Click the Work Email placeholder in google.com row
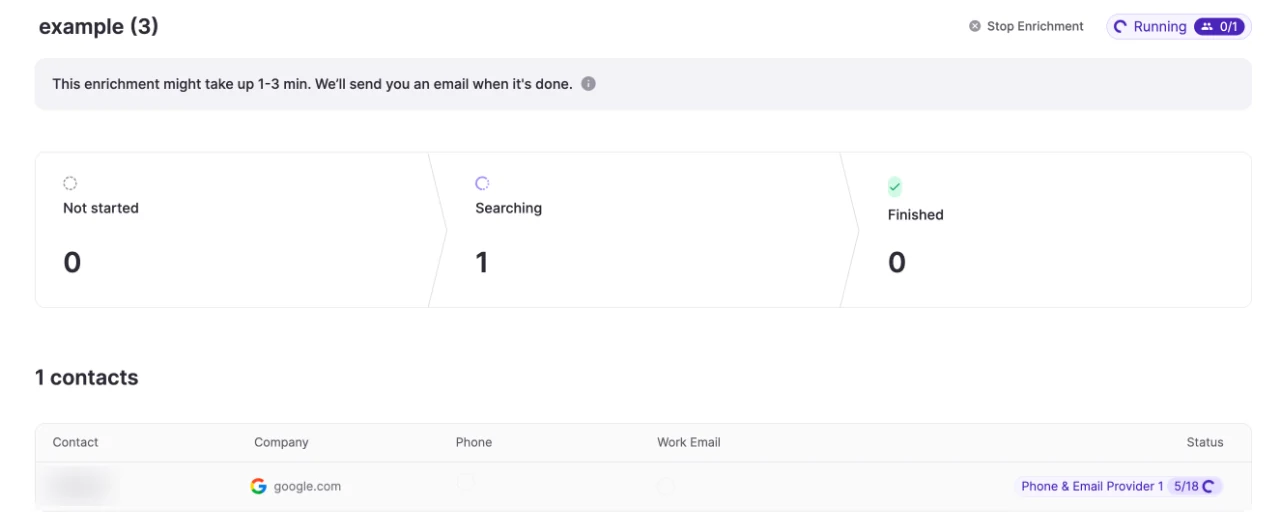The height and width of the screenshot is (530, 1280). 666,486
